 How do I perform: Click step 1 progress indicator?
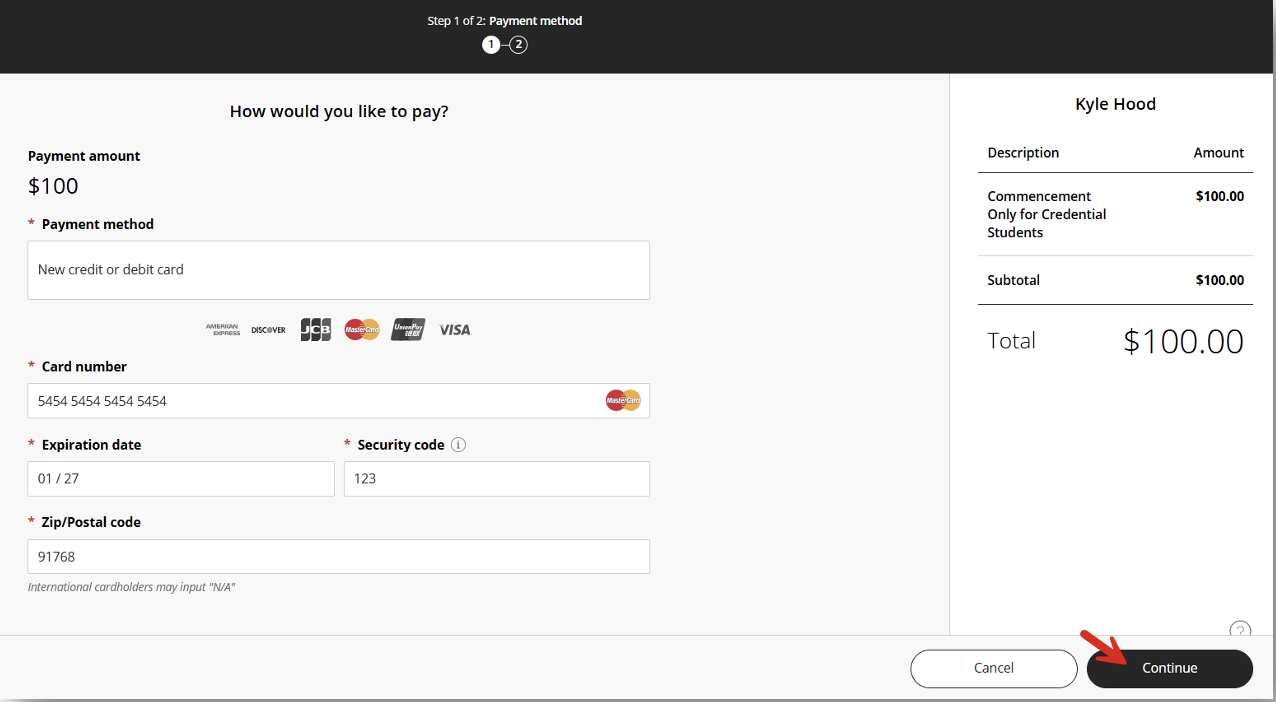coord(491,45)
